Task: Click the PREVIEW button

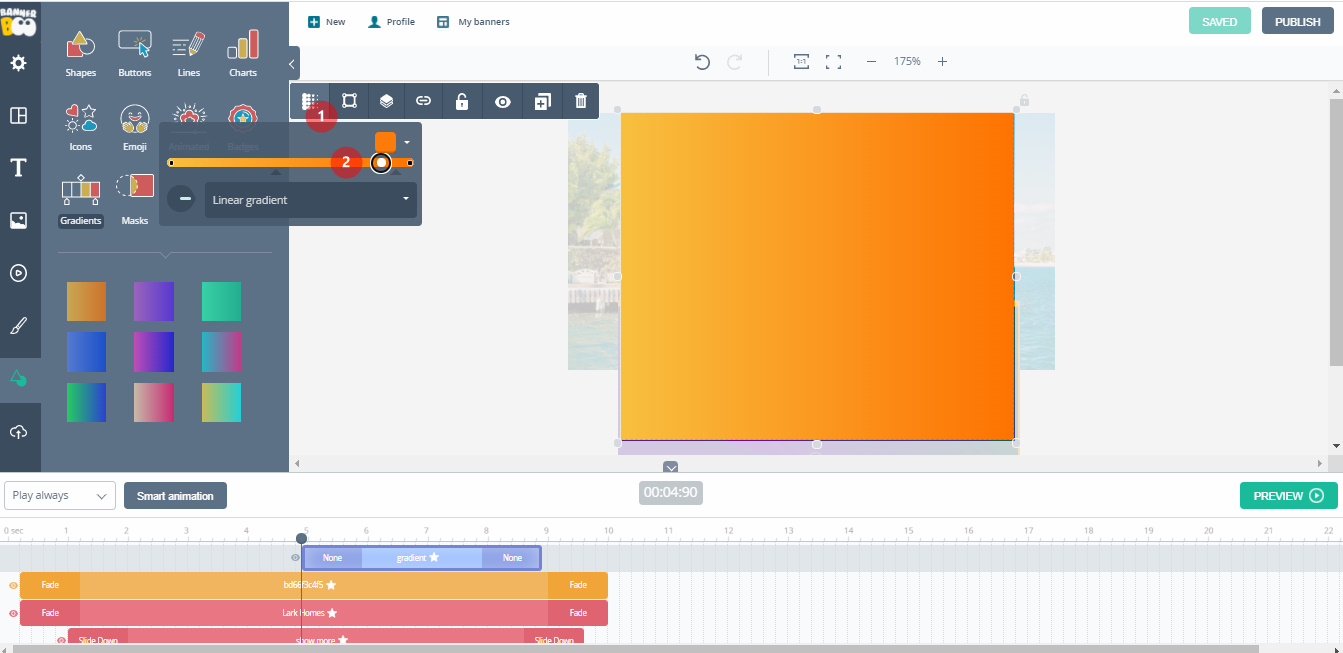Action: pos(1289,496)
